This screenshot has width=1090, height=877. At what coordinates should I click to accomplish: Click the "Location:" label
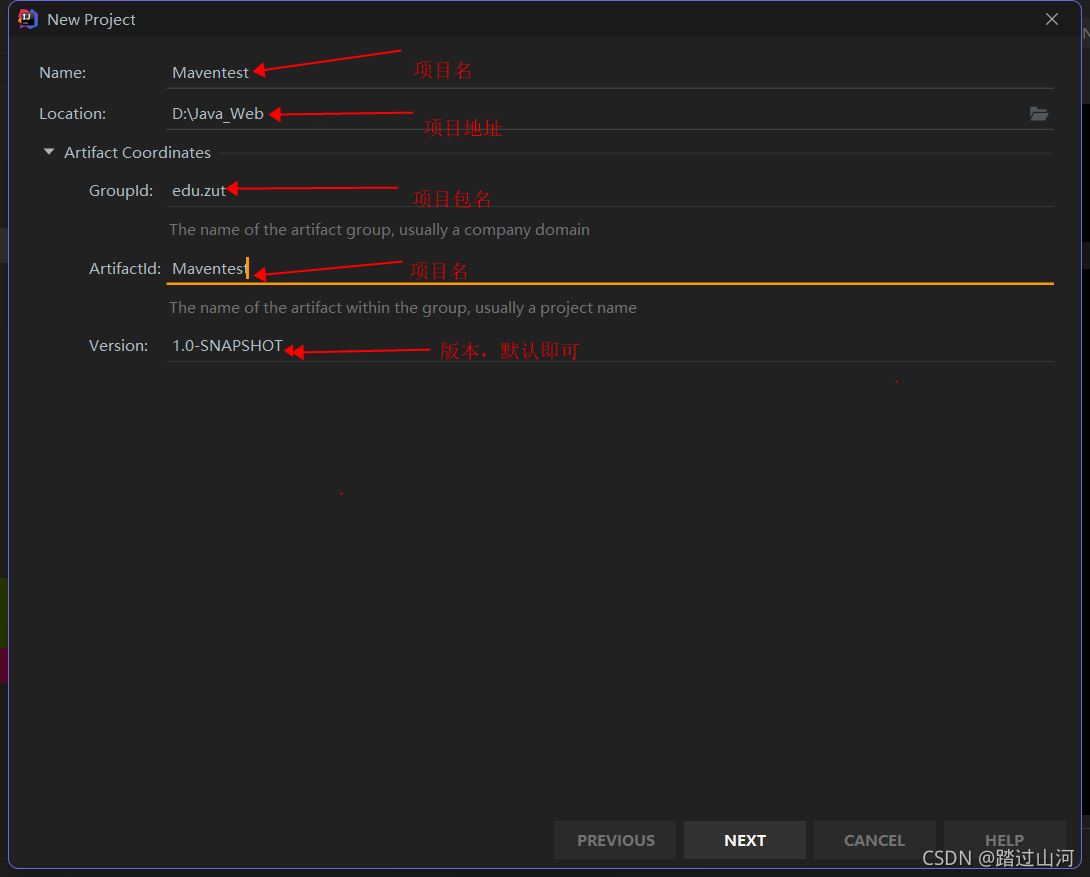point(72,113)
